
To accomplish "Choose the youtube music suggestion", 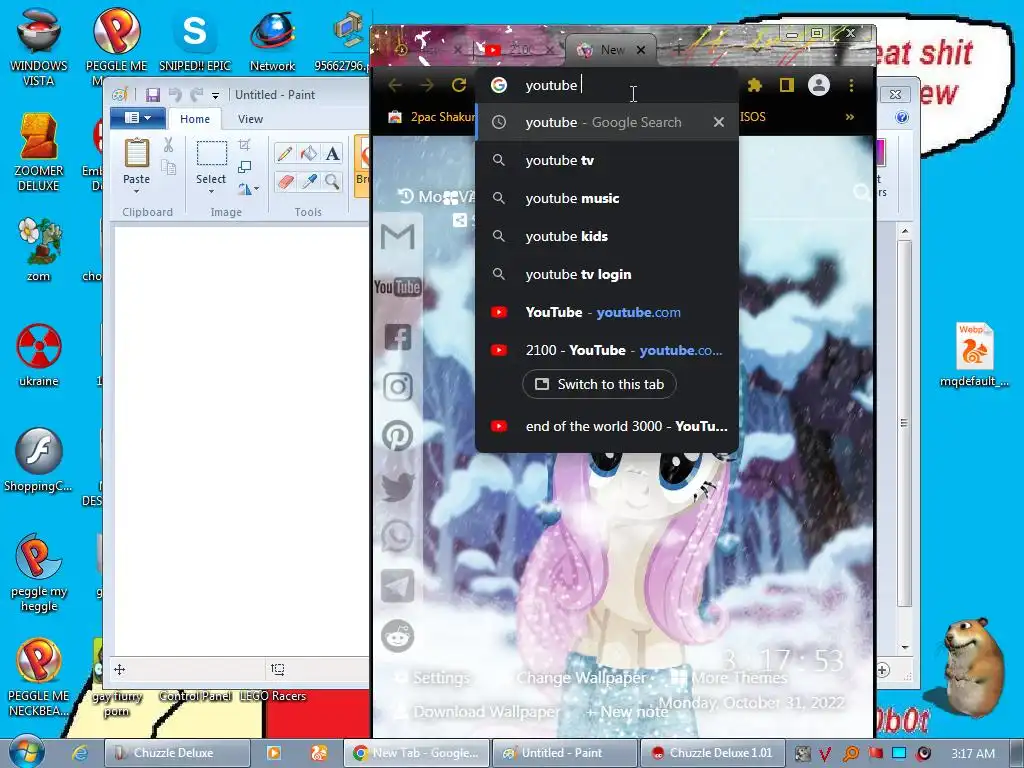I will tap(607, 198).
